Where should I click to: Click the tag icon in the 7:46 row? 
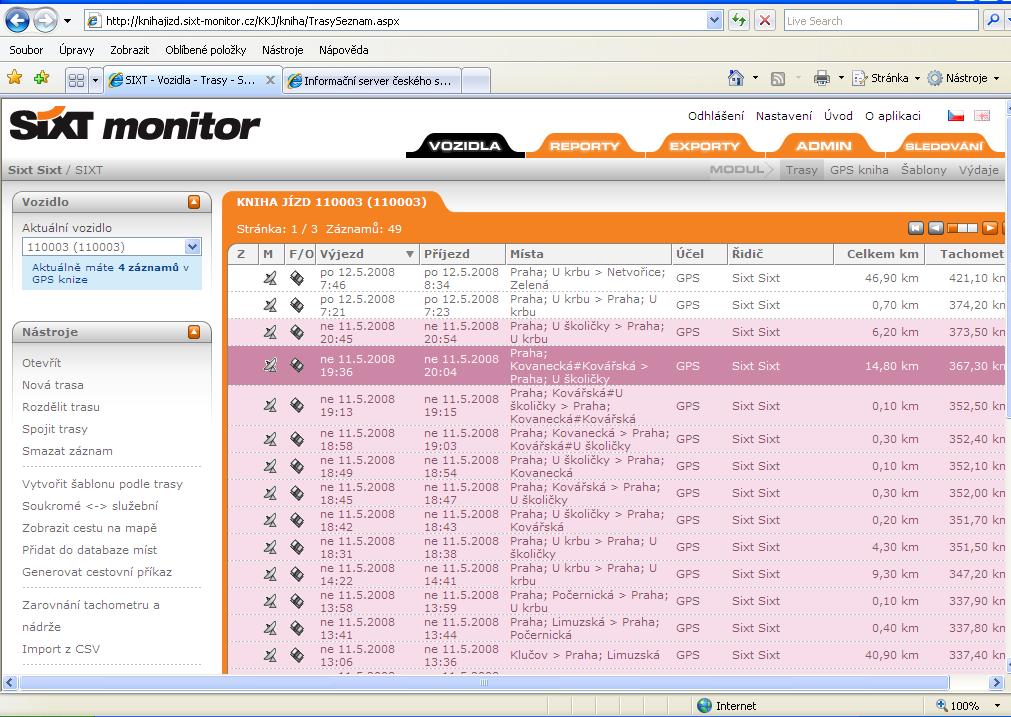coord(297,278)
